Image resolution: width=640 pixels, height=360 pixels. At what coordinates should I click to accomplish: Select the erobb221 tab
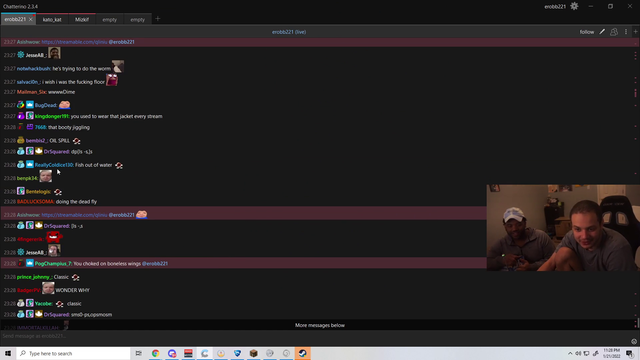click(15, 19)
